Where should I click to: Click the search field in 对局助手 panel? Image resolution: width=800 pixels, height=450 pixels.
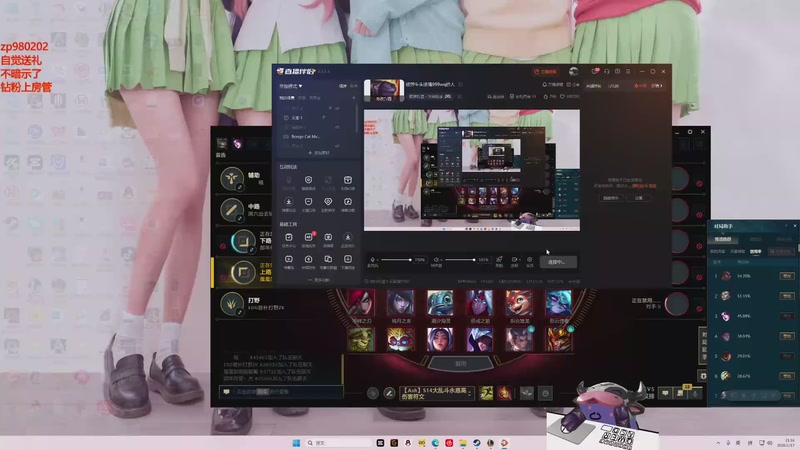tap(782, 251)
